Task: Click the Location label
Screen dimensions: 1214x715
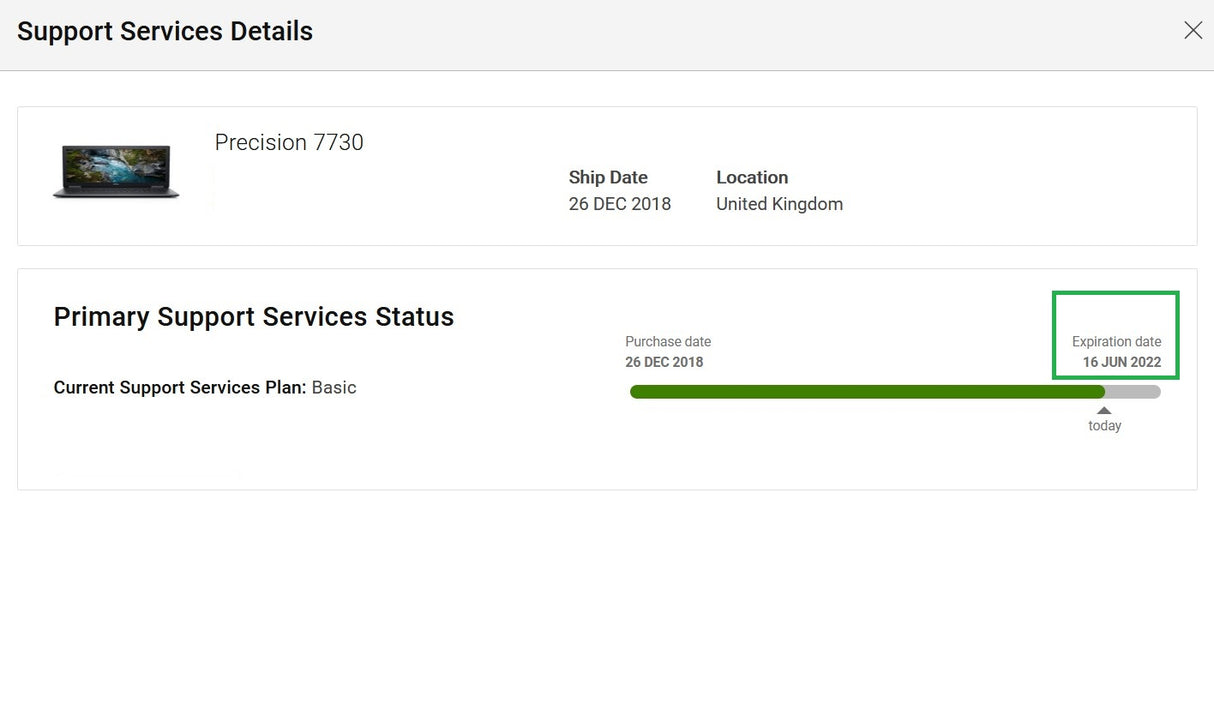Action: 752,177
